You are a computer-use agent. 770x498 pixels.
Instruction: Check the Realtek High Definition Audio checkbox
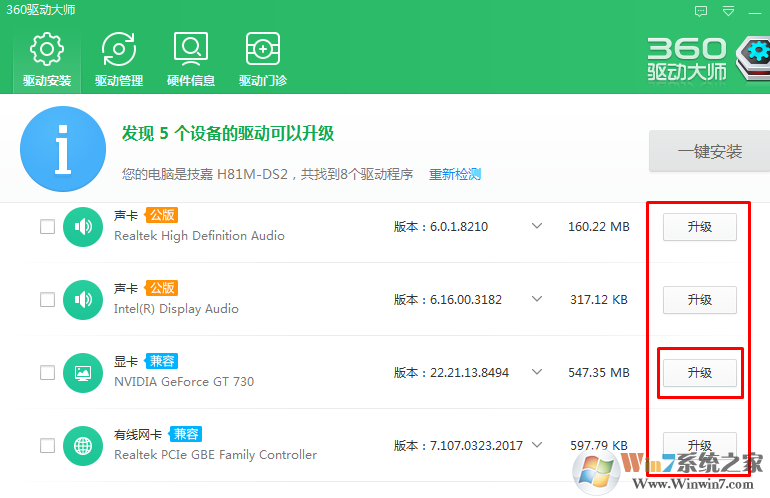pyautogui.click(x=47, y=227)
